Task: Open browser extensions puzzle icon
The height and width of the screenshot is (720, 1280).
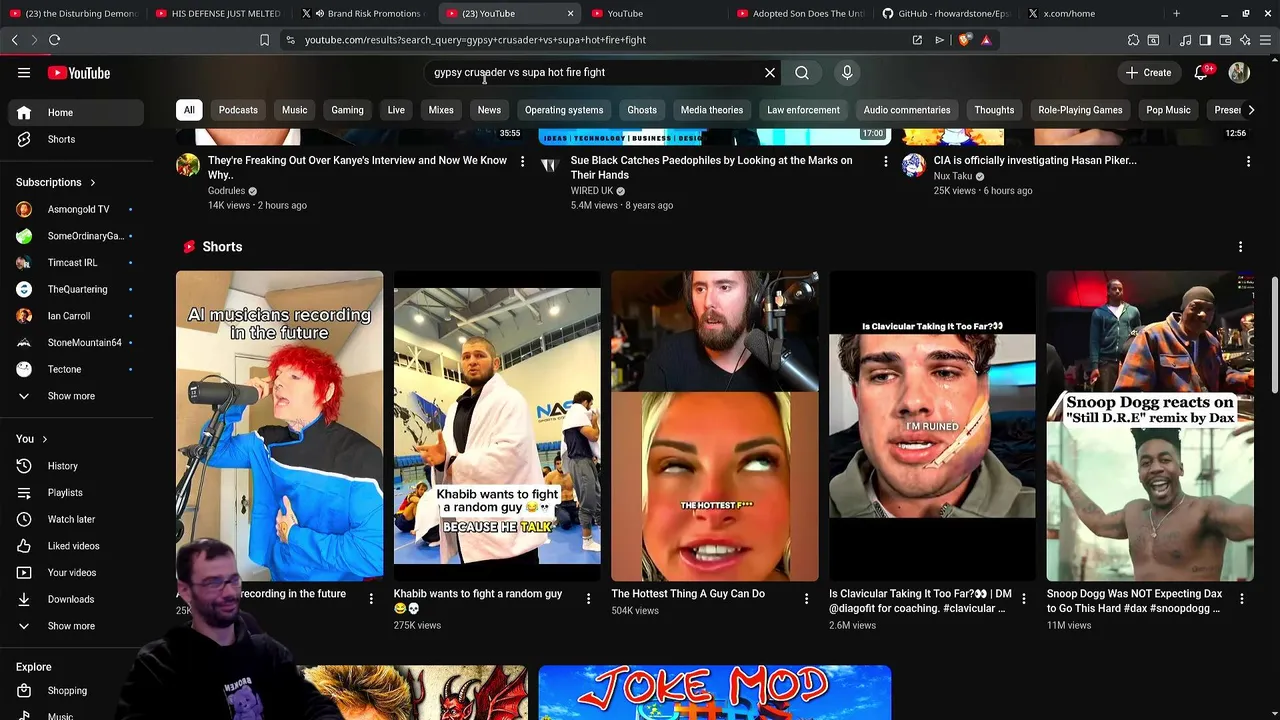Action: coord(1133,40)
